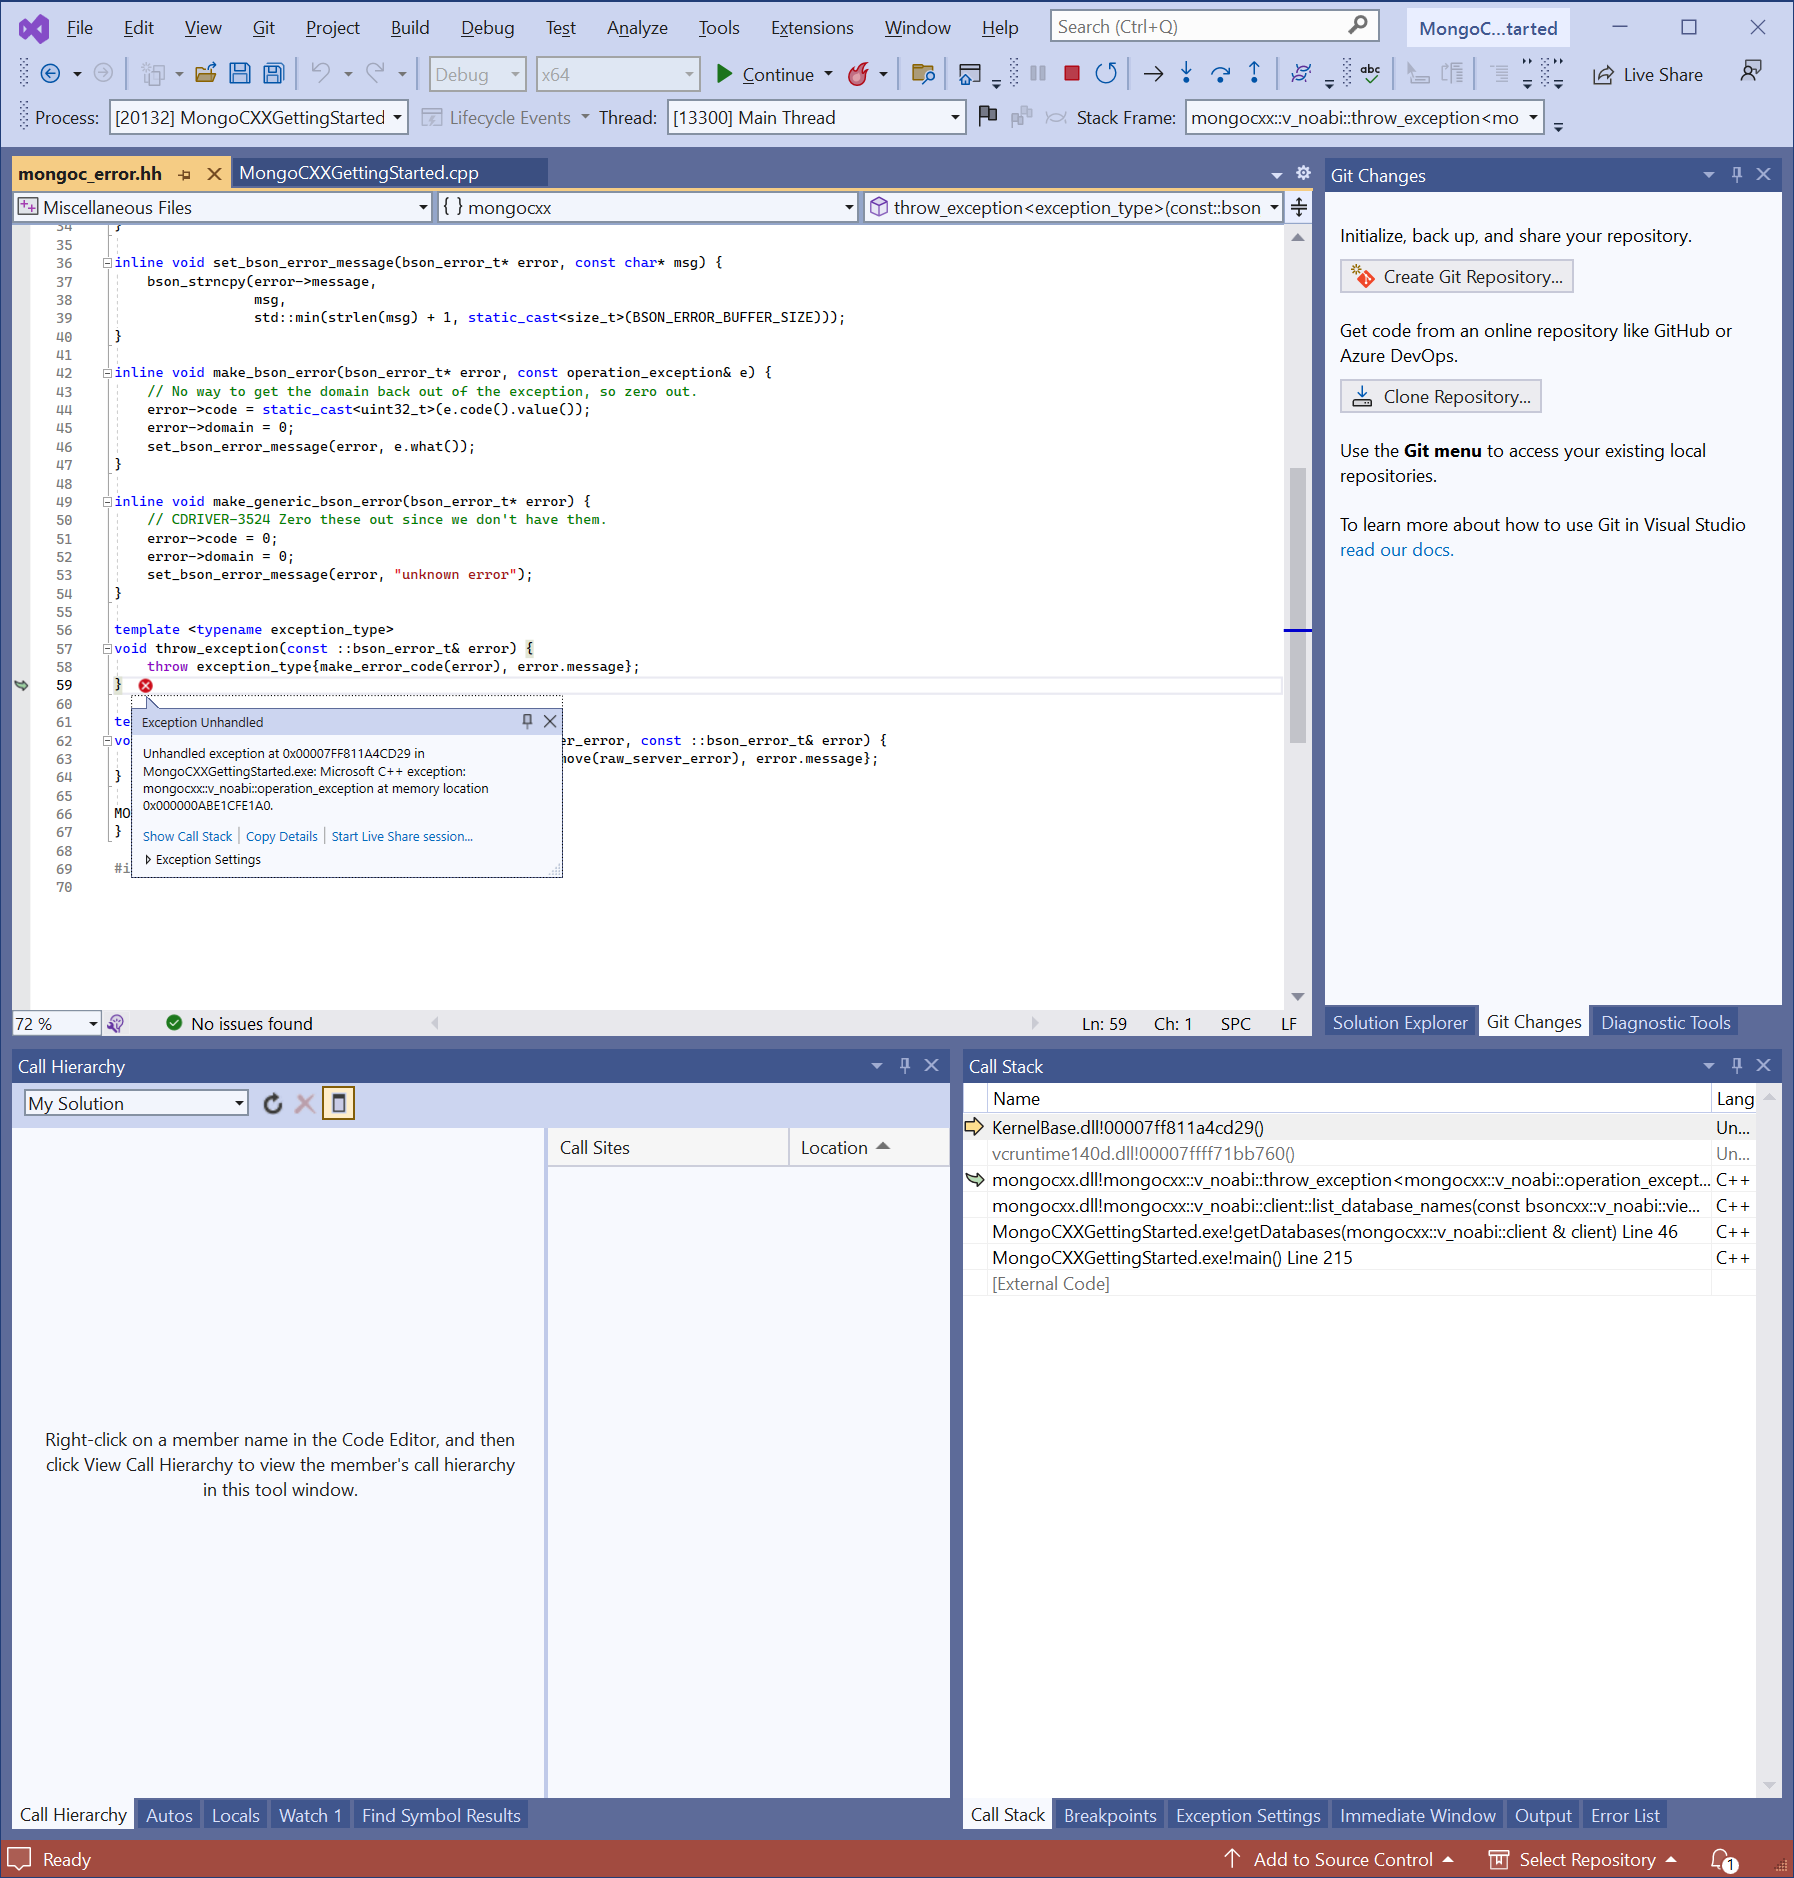Pin the Exception Unhandled popup
Image resolution: width=1794 pixels, height=1878 pixels.
pyautogui.click(x=527, y=721)
